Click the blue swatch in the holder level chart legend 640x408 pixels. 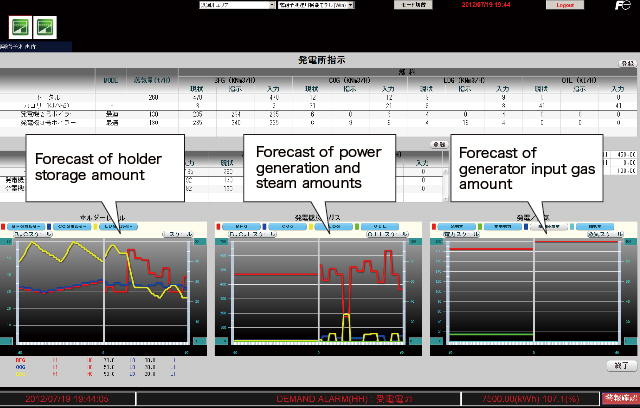pyautogui.click(x=49, y=226)
